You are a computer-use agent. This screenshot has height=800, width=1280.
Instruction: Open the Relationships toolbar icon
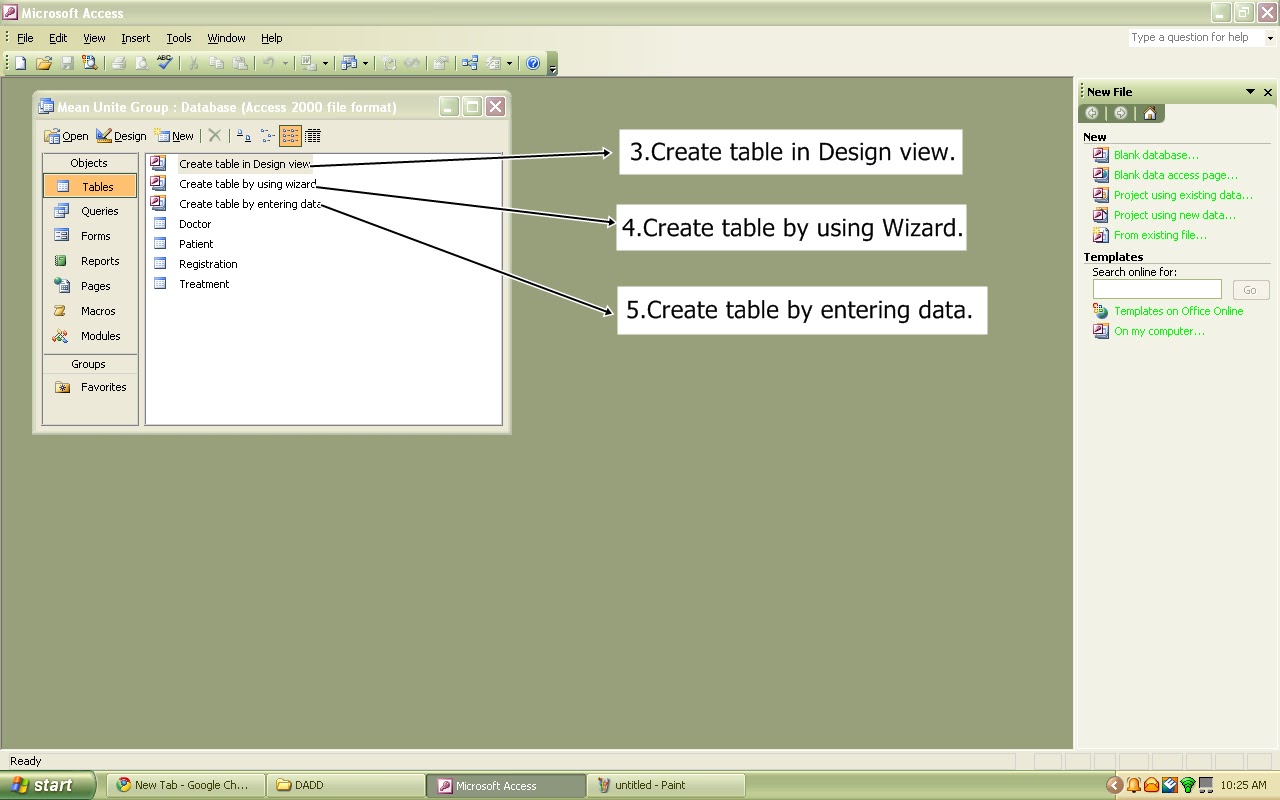pos(470,63)
